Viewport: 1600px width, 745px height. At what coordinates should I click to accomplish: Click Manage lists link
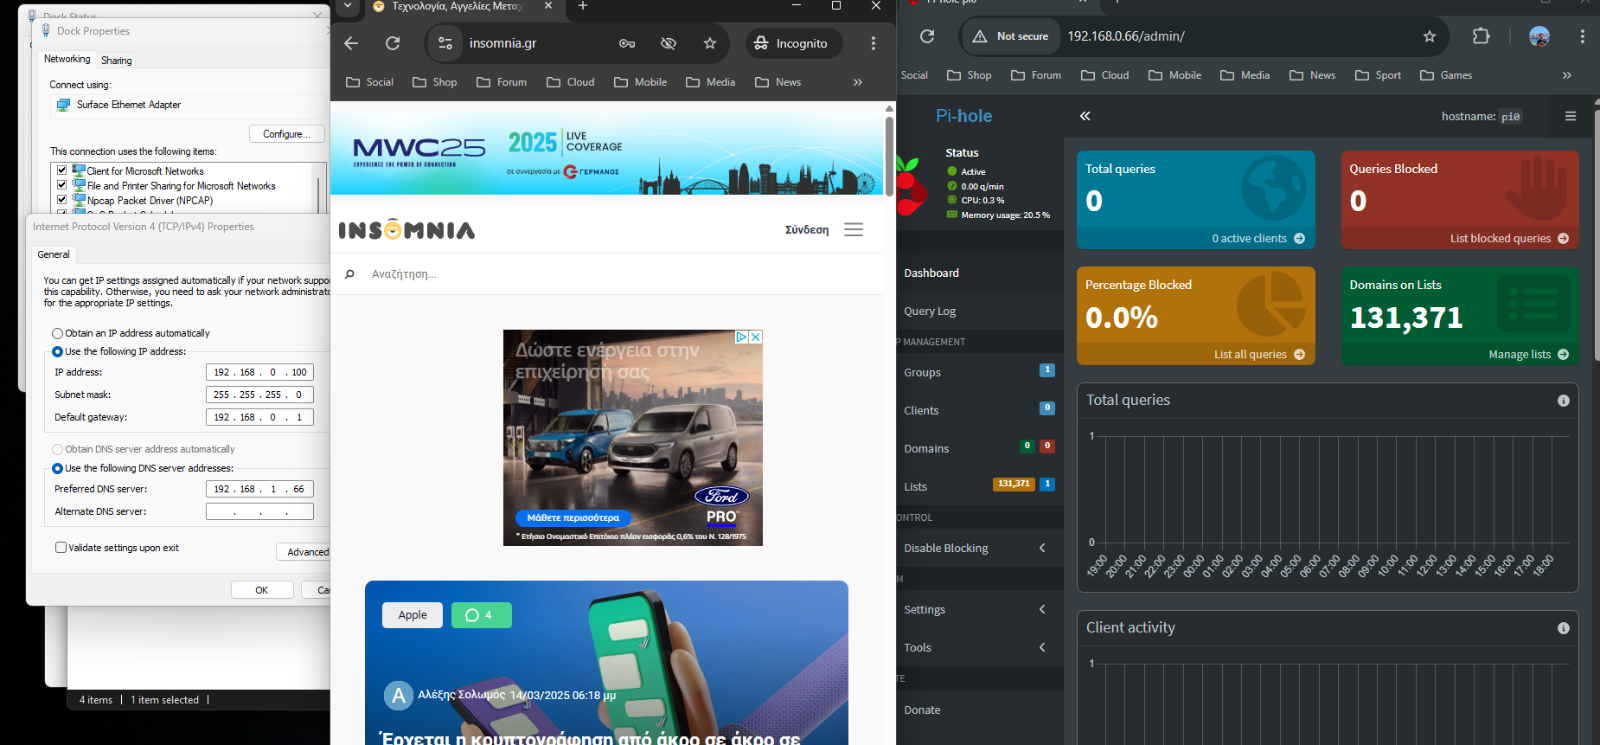(1528, 354)
